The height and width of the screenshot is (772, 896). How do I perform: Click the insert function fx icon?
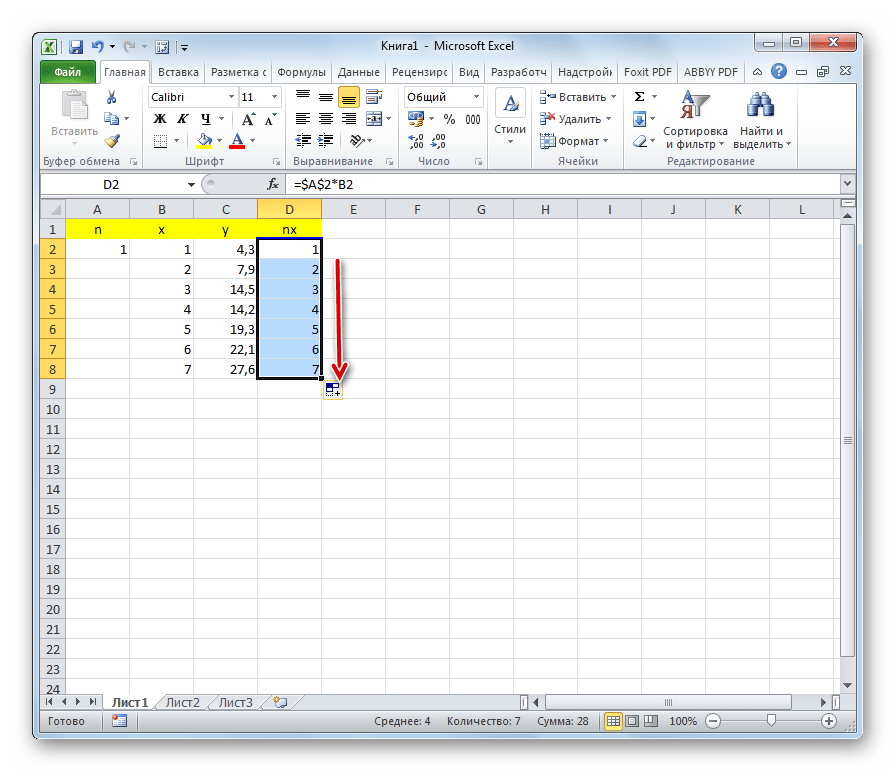273,184
